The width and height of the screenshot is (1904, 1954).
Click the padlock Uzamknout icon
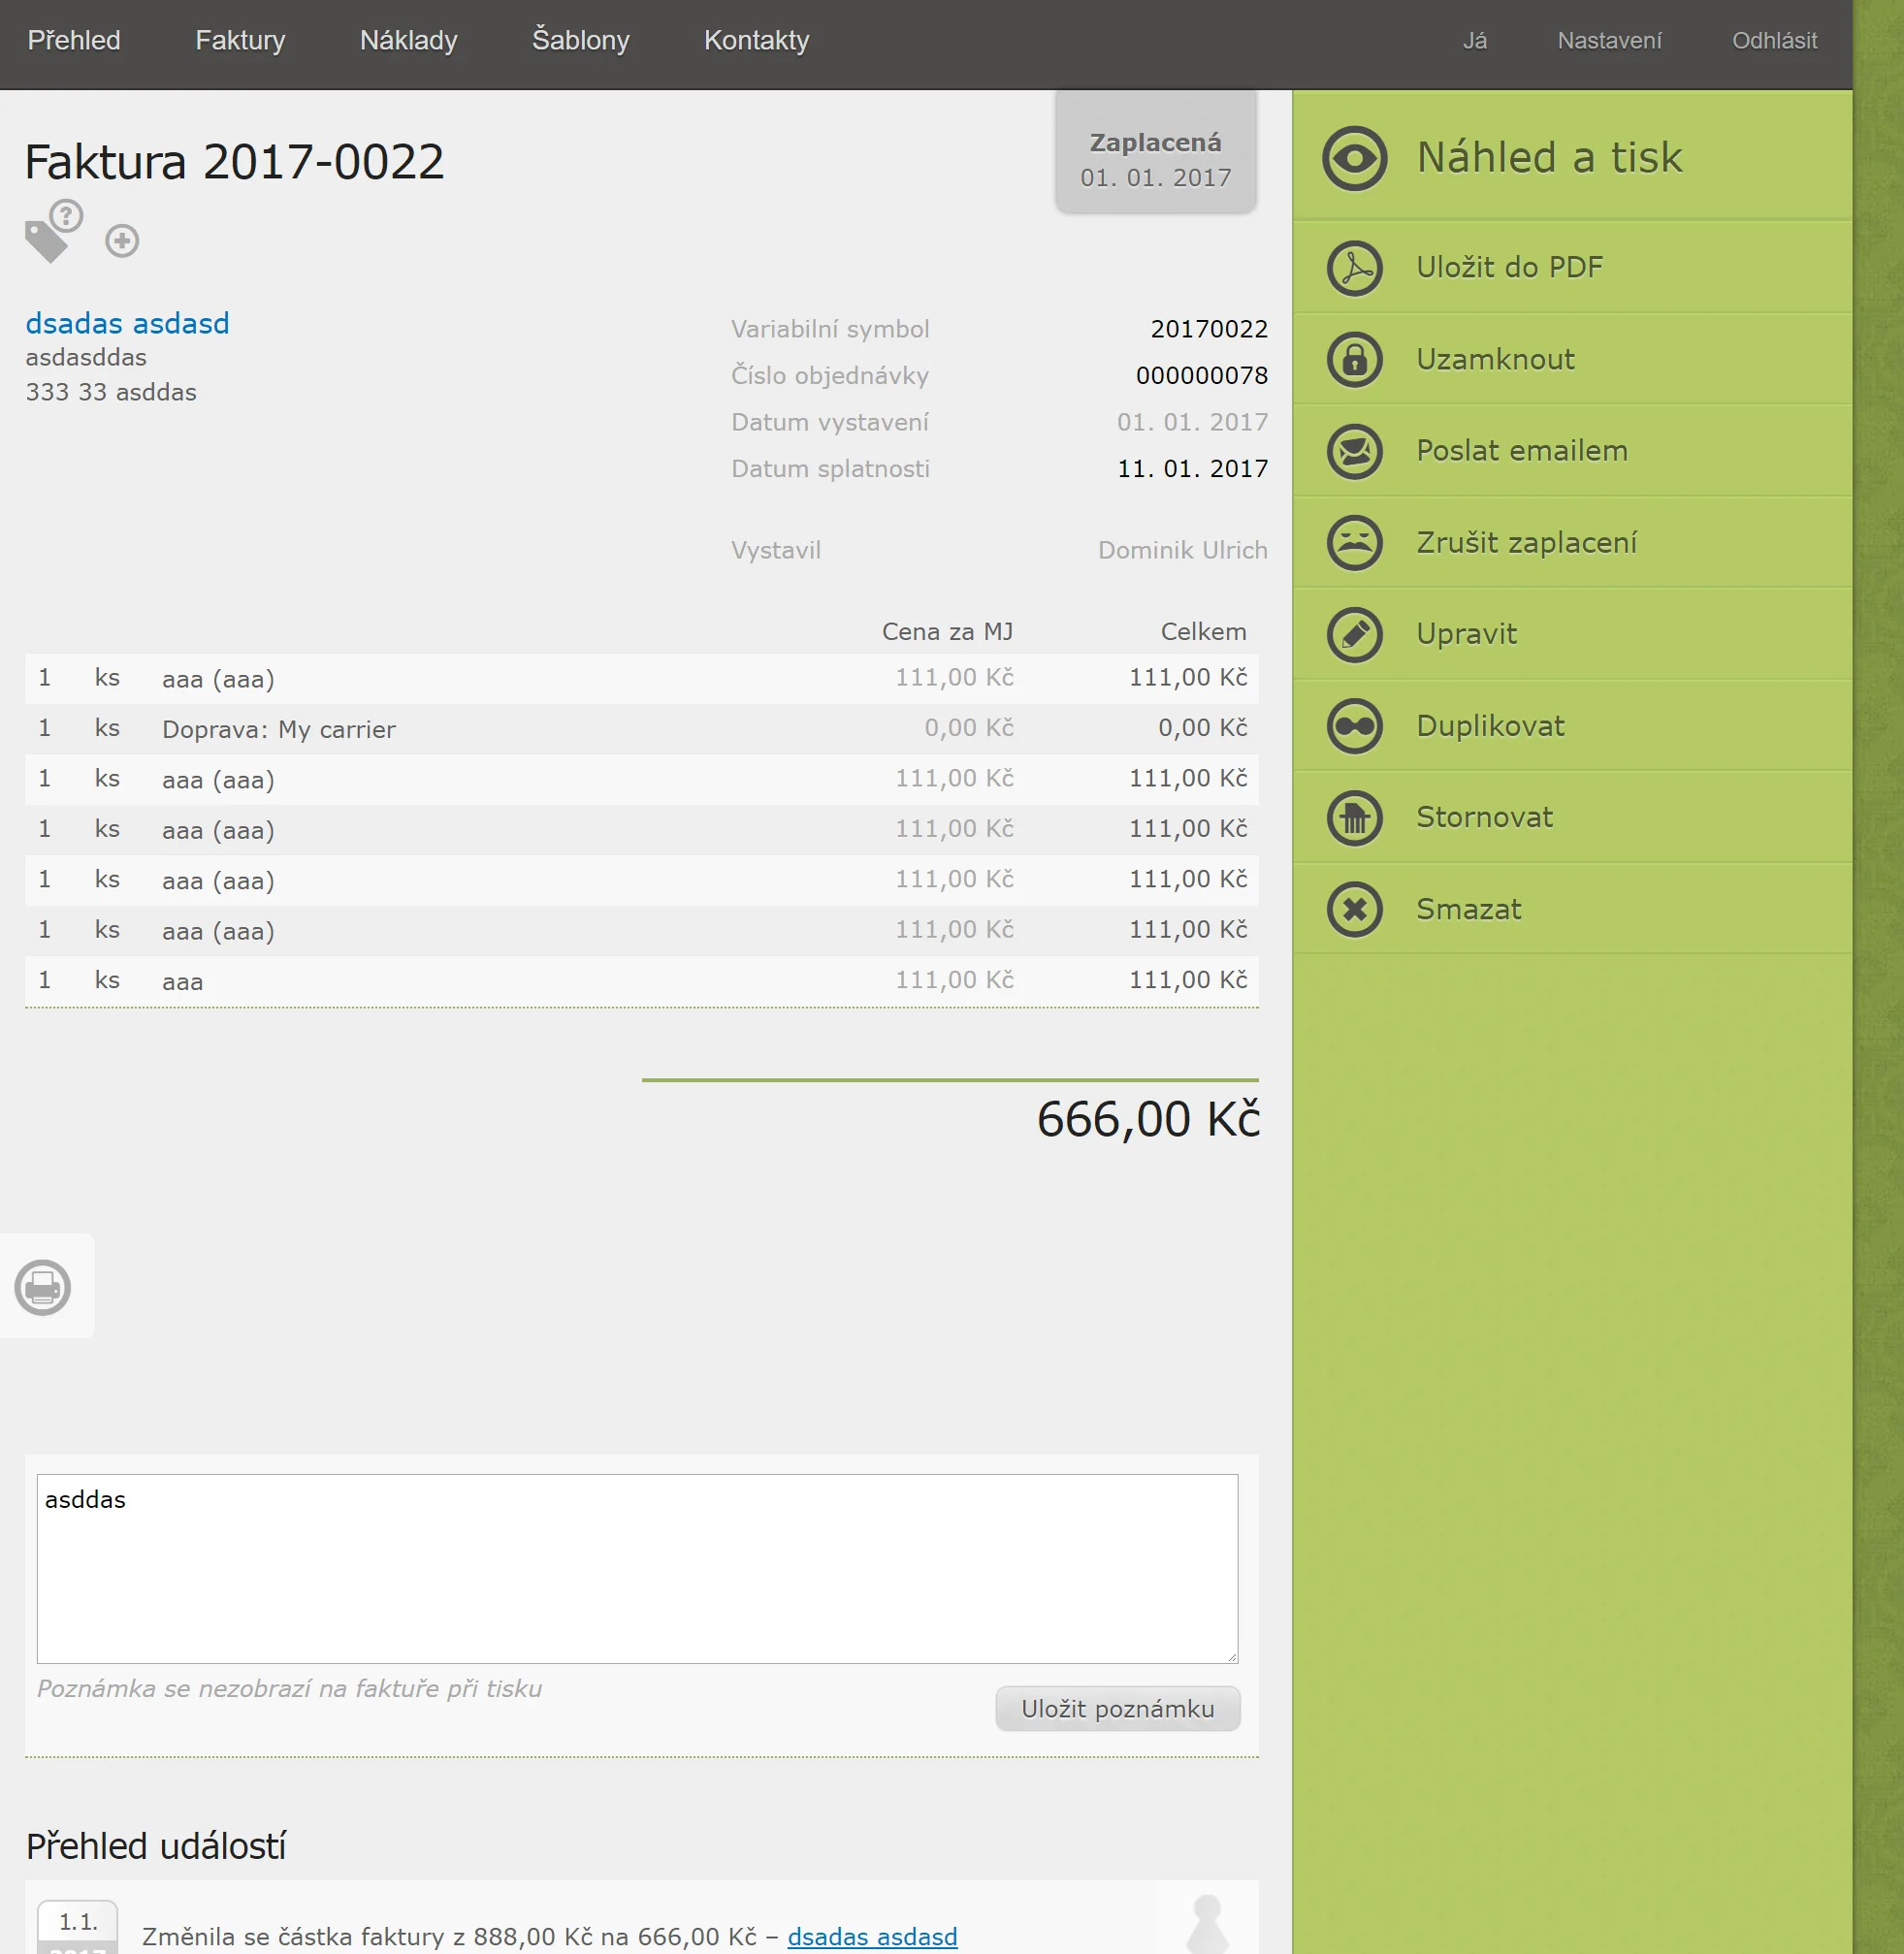coord(1354,359)
